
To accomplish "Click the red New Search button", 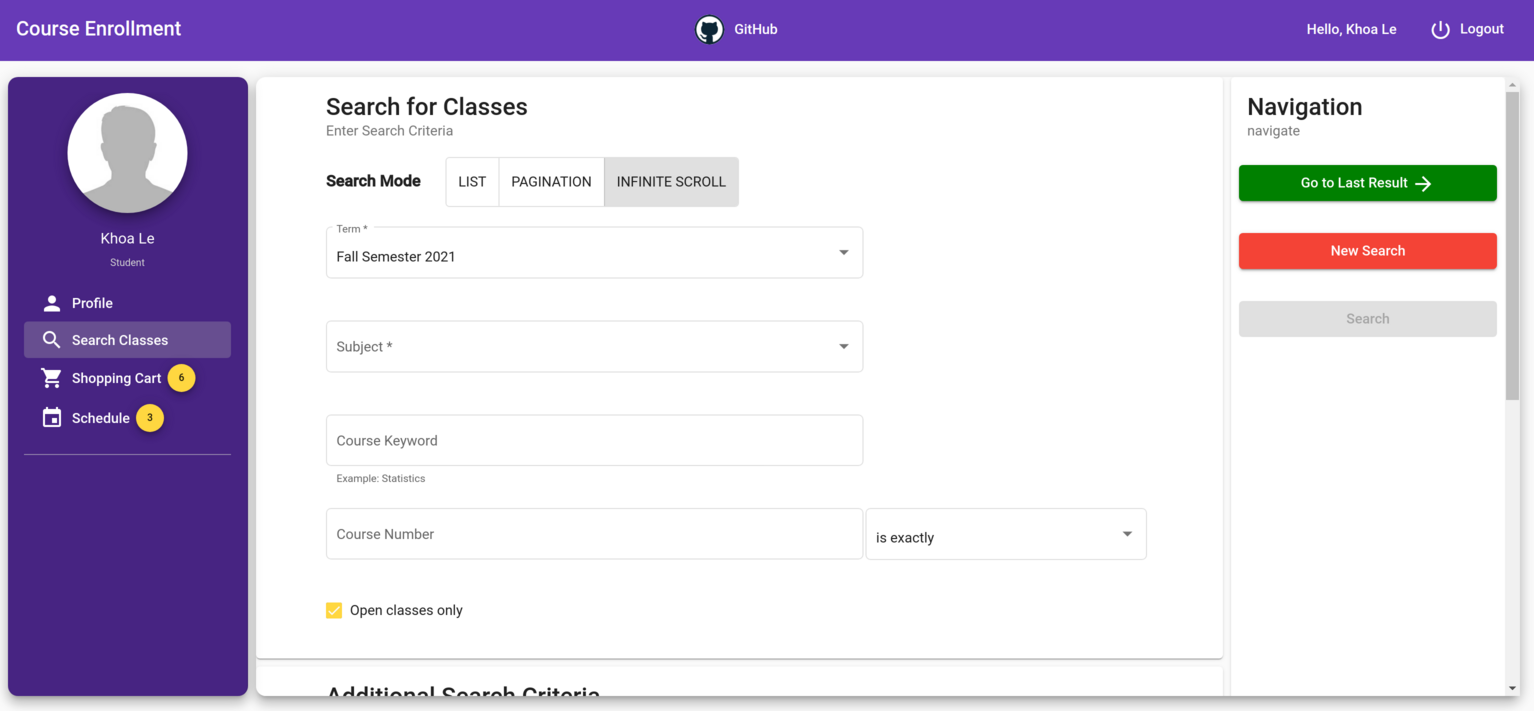I will point(1367,251).
